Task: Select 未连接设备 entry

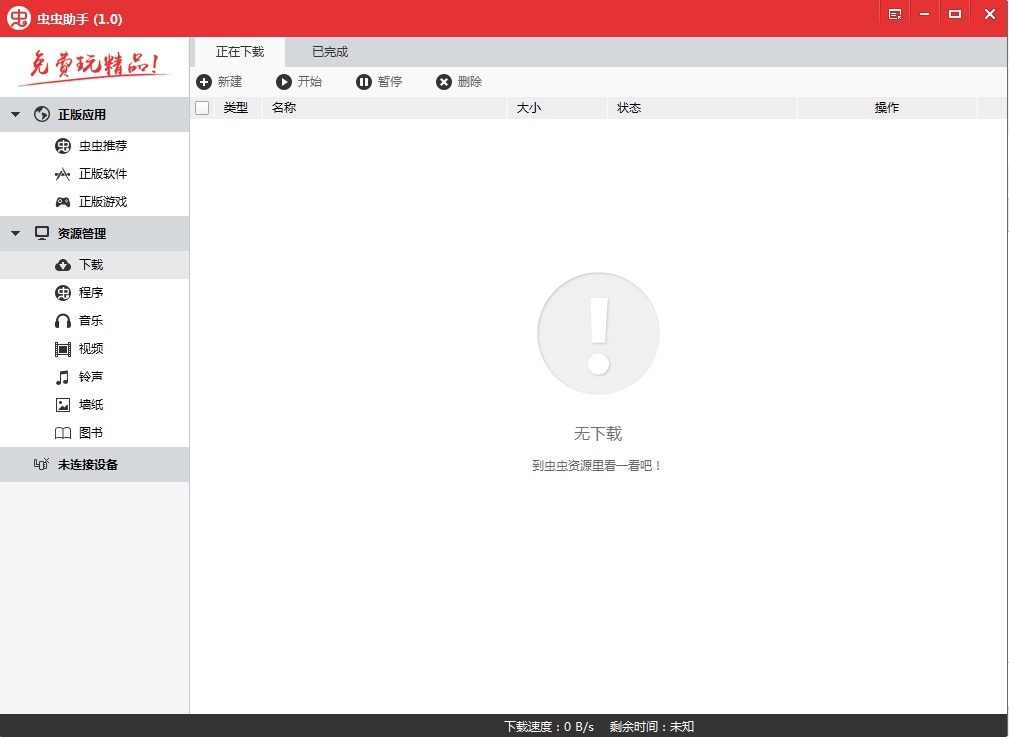Action: [x=88, y=465]
